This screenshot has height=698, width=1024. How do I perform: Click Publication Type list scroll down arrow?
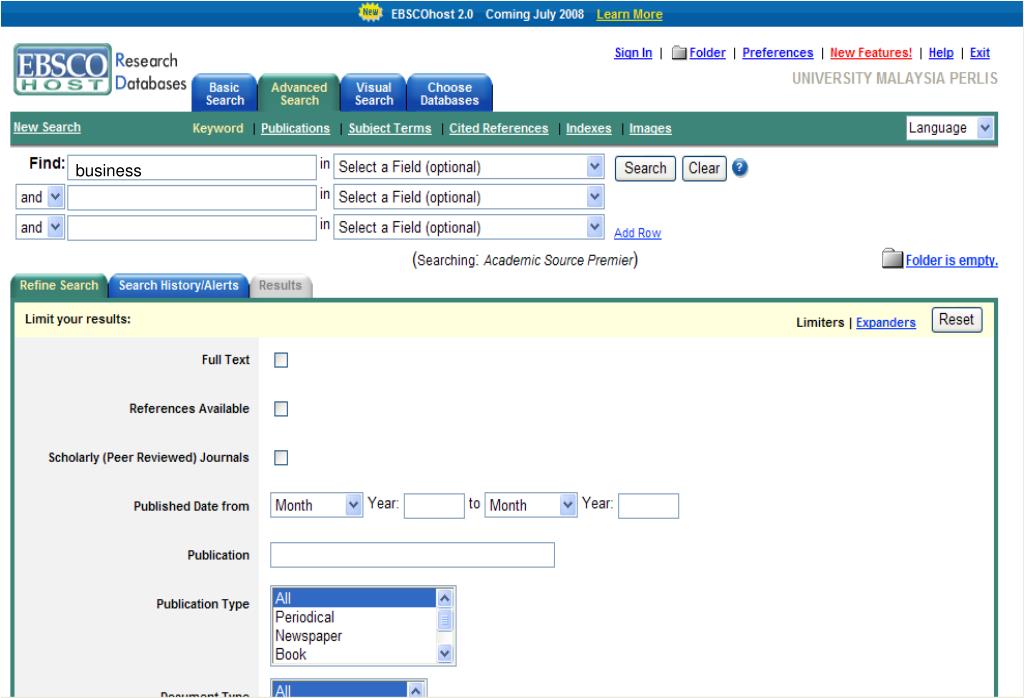(x=445, y=654)
